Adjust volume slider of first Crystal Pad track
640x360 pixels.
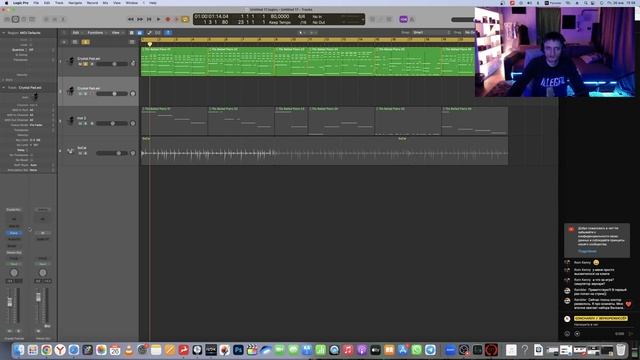tap(112, 64)
